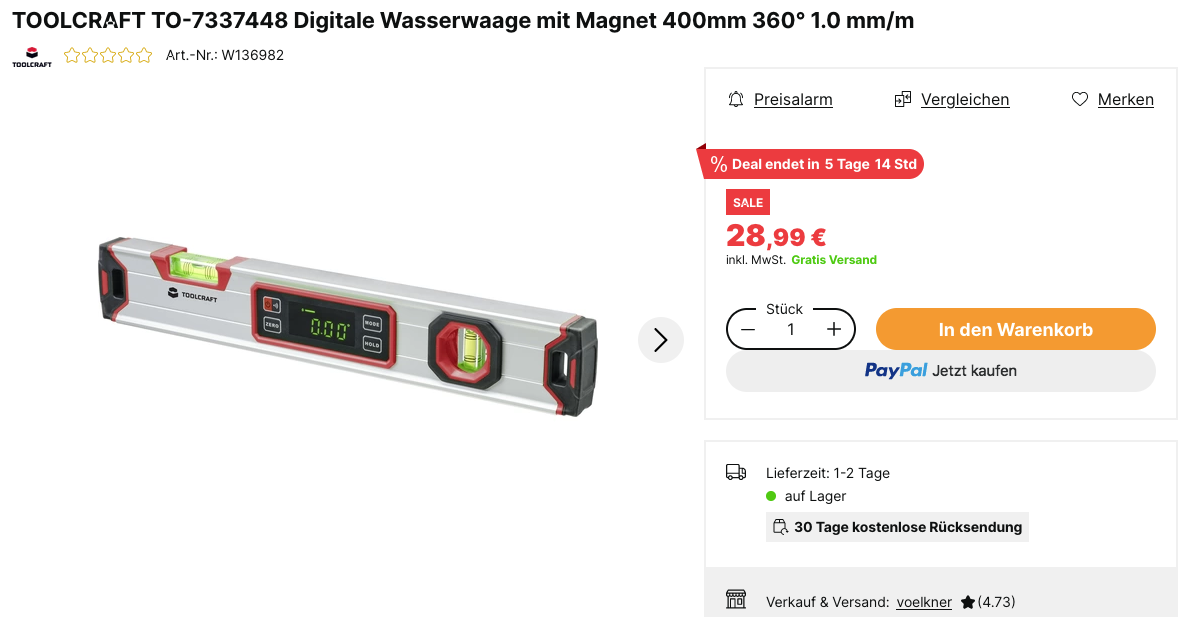
Task: Click the five-star rating row
Action: tap(108, 55)
